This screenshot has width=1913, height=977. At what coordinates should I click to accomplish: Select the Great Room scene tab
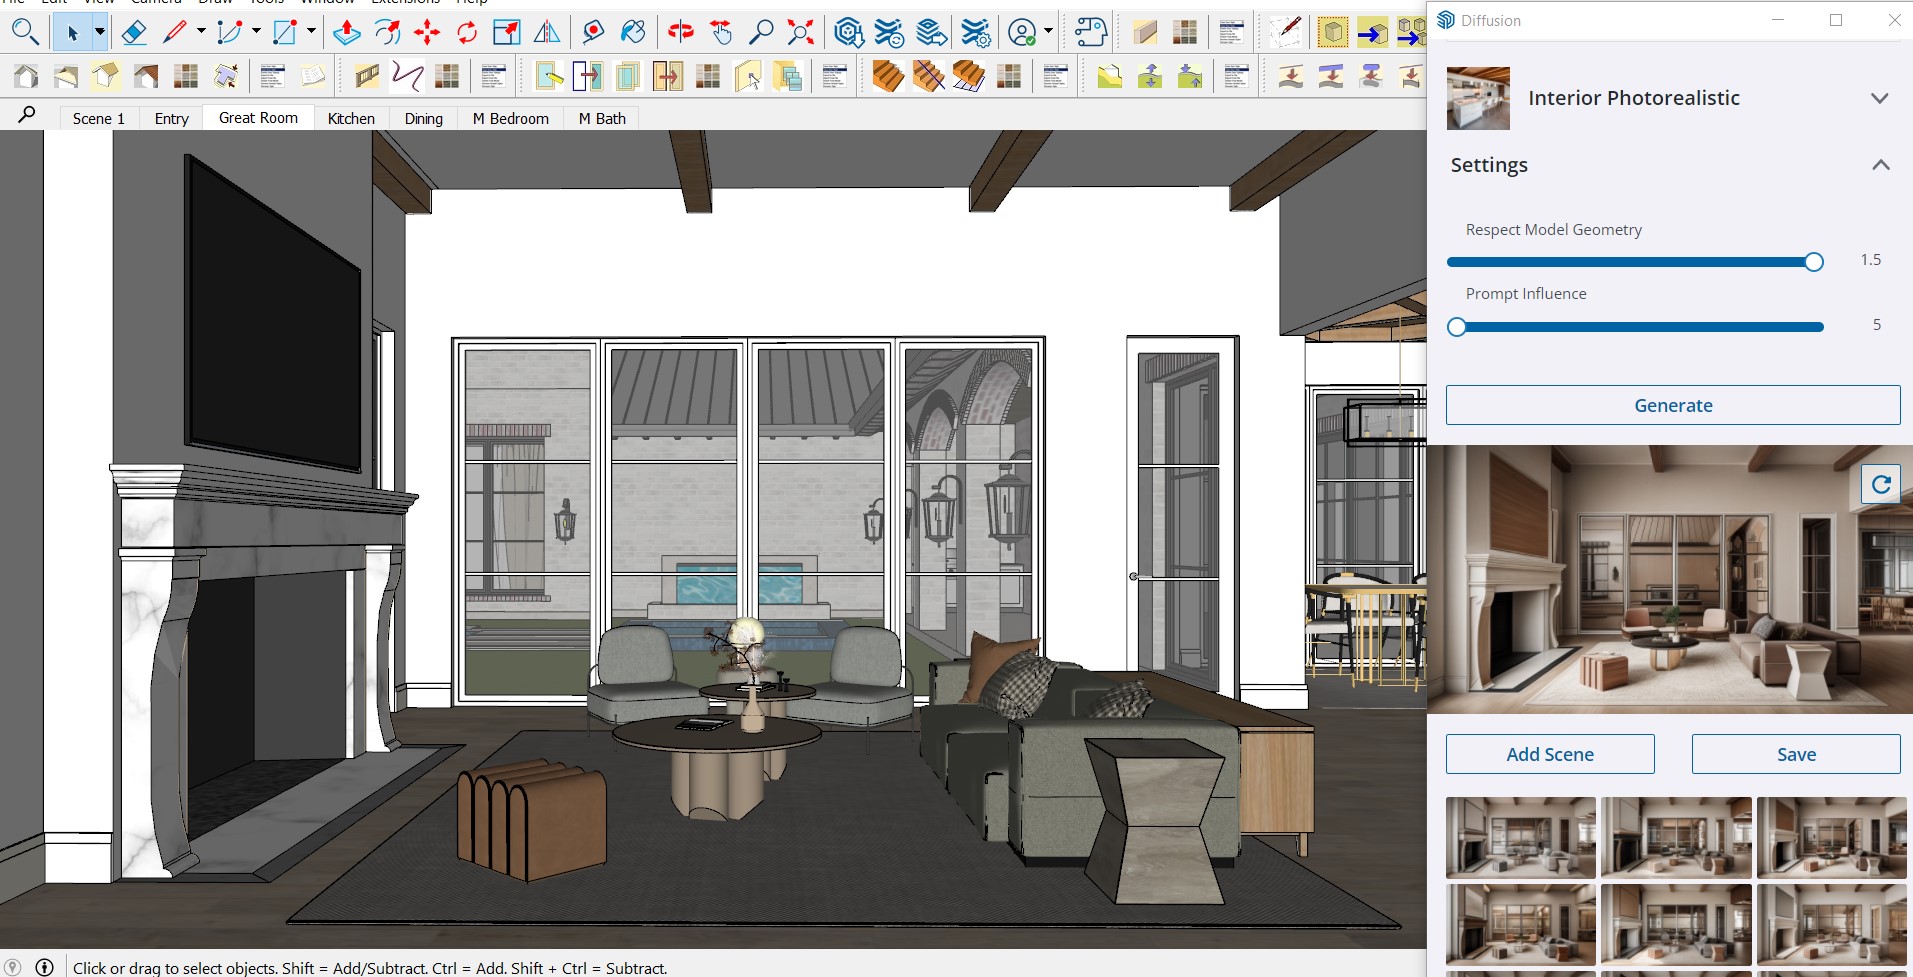tap(258, 117)
